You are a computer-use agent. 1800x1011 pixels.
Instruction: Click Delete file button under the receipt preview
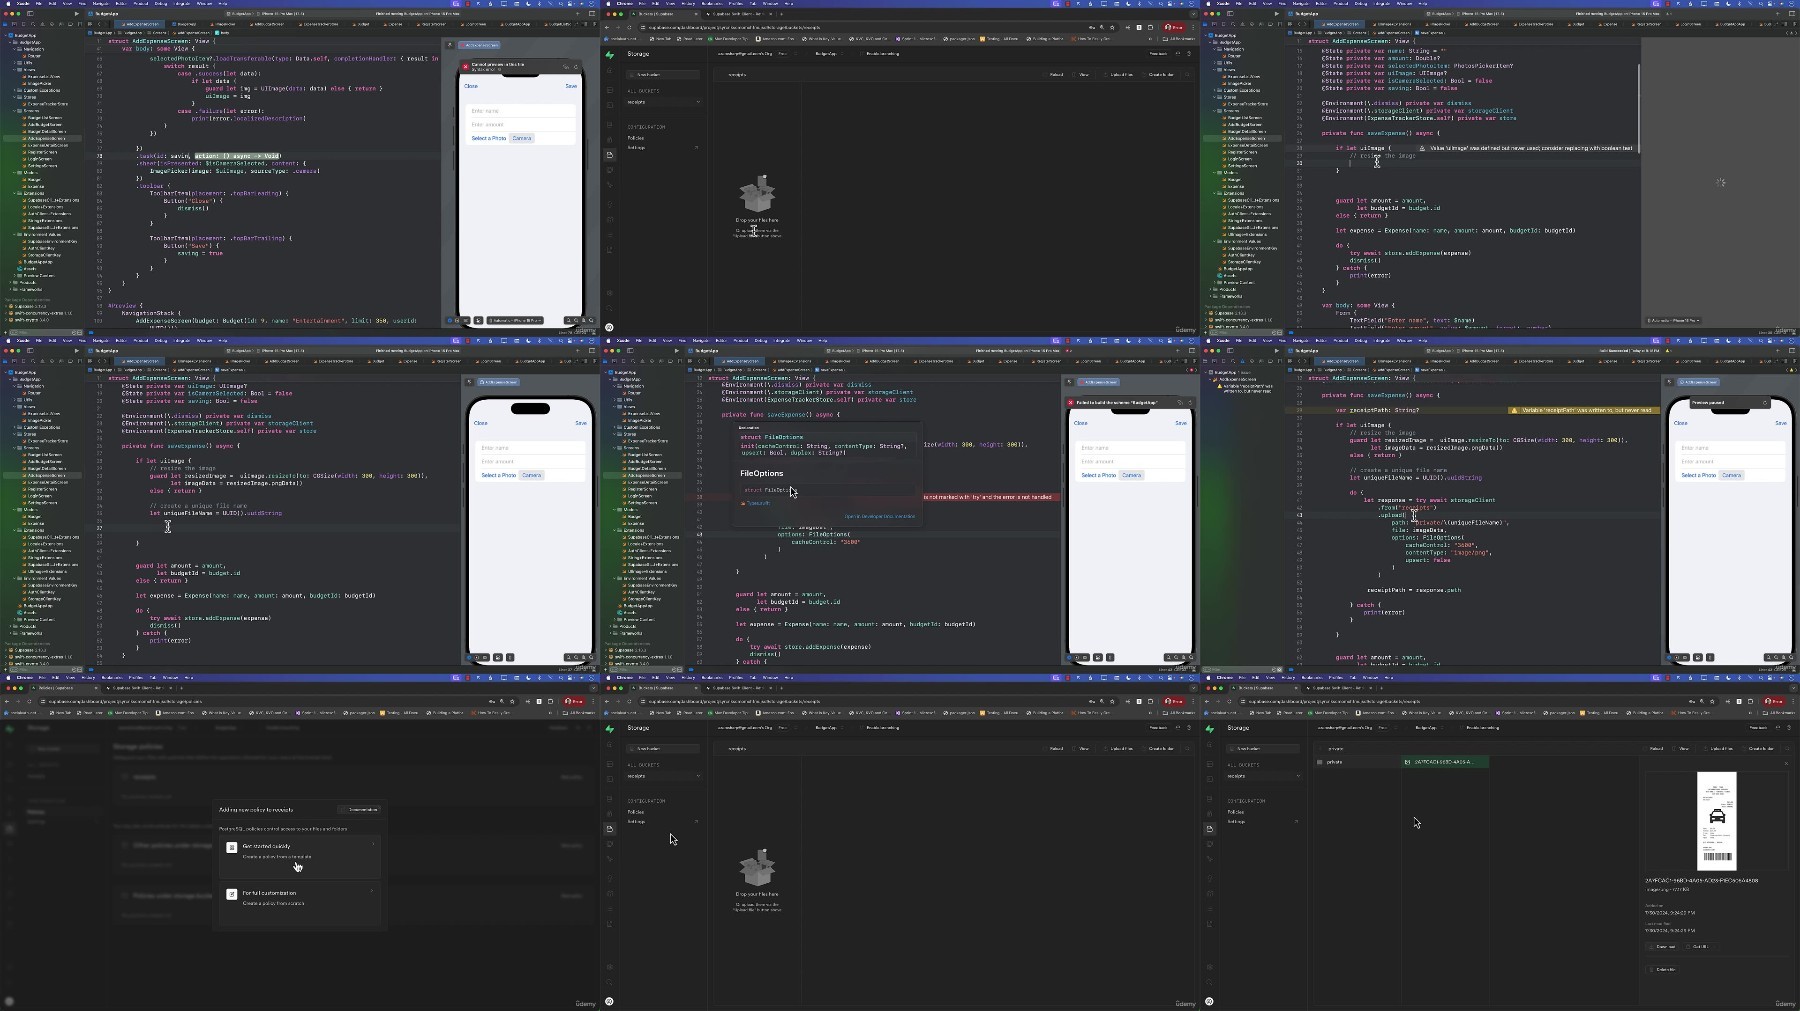click(x=1662, y=969)
